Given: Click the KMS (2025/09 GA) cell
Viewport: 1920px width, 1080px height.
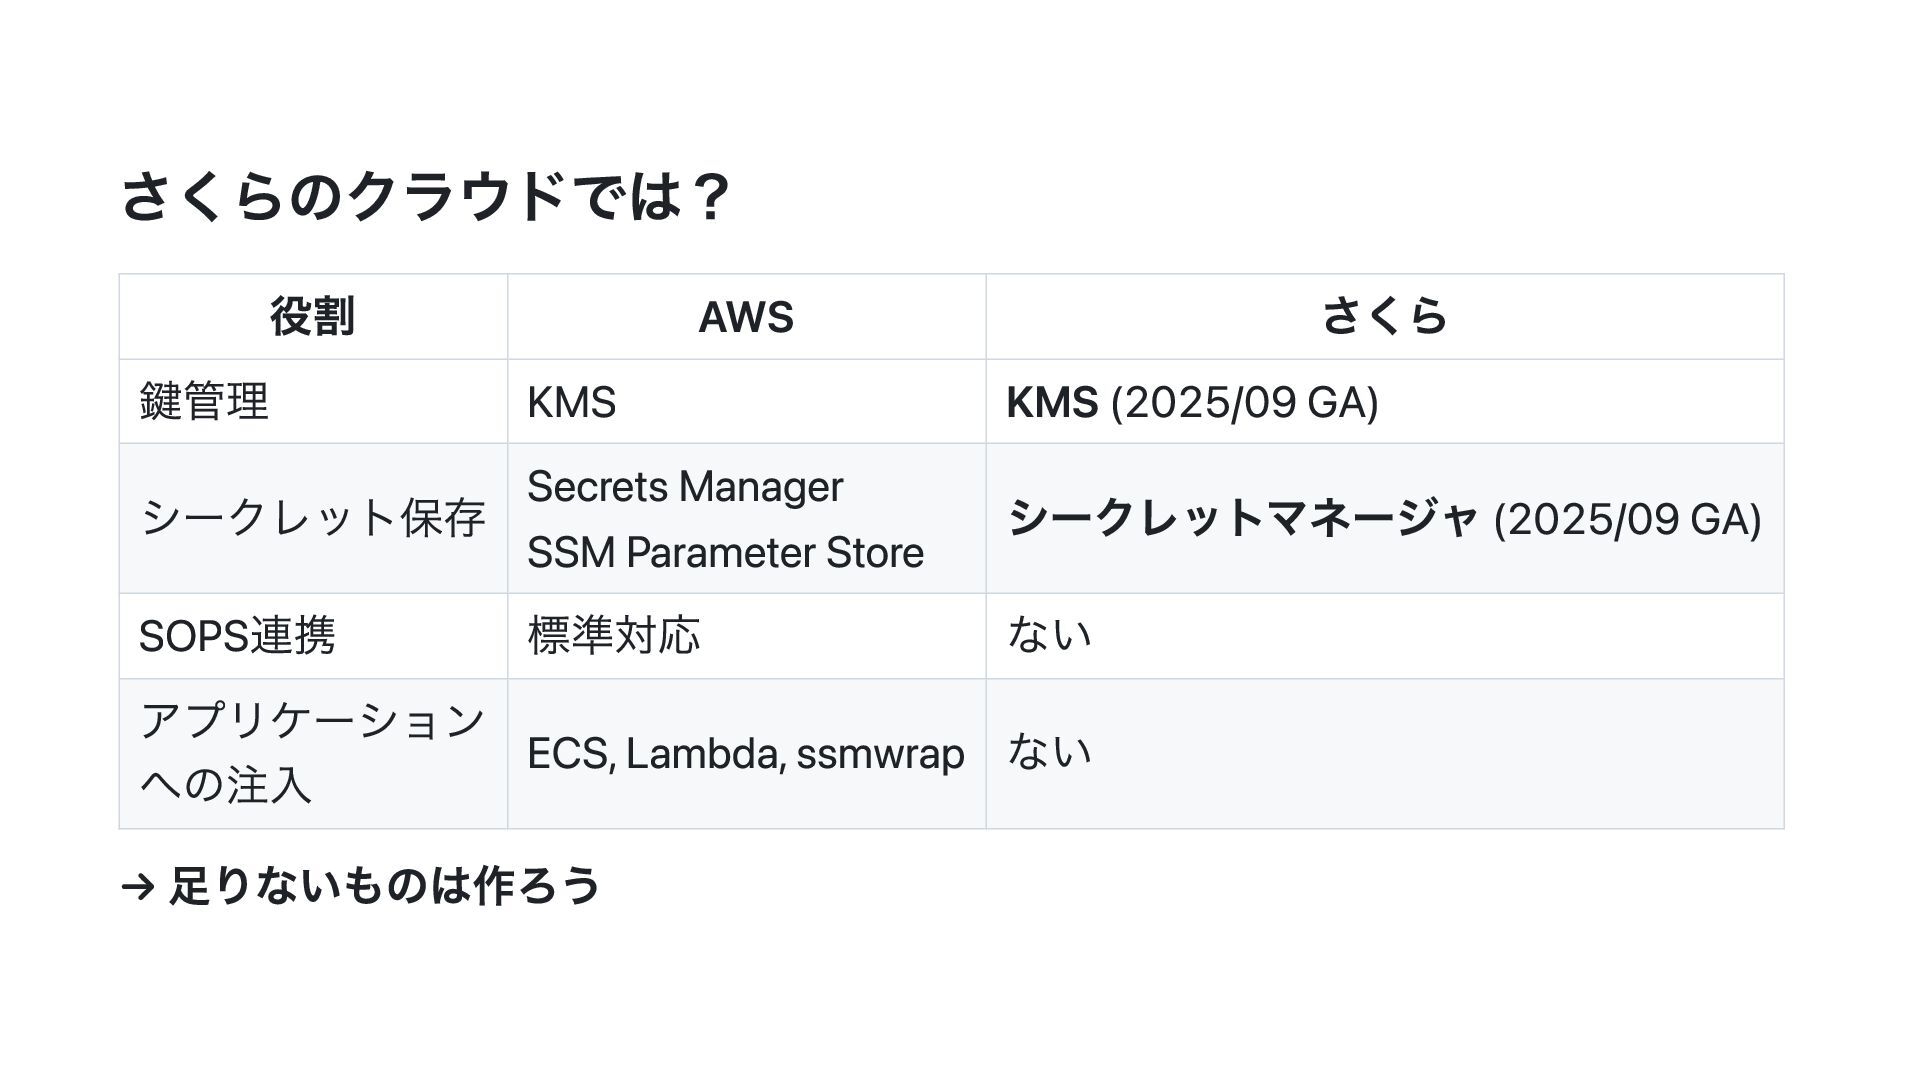Looking at the screenshot, I should [x=1192, y=402].
